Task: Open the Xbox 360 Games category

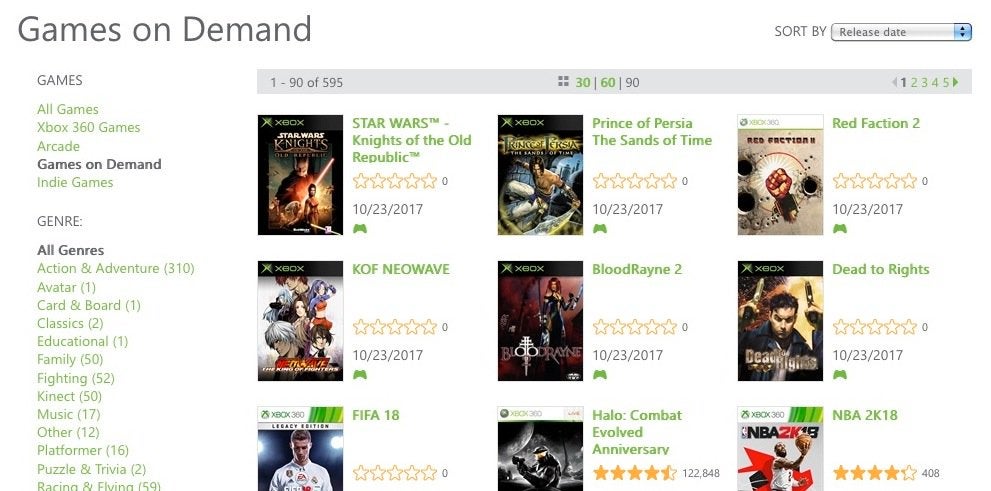Action: pos(88,127)
